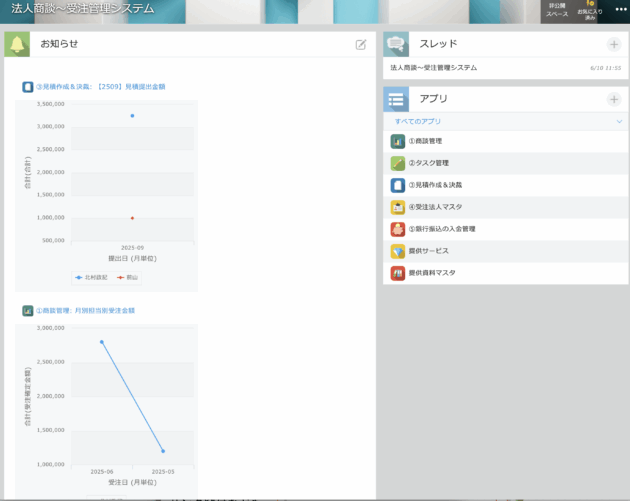Click the plus icon to add a thread

[613, 45]
